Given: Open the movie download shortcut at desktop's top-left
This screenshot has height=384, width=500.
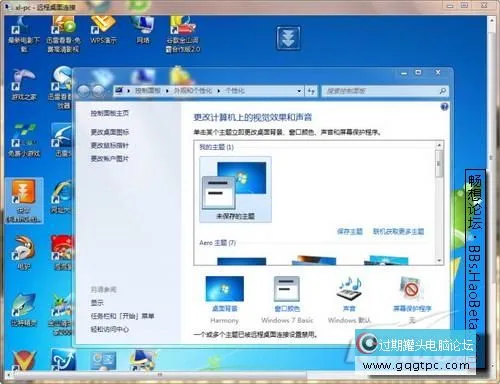Looking at the screenshot, I should 23,34.
